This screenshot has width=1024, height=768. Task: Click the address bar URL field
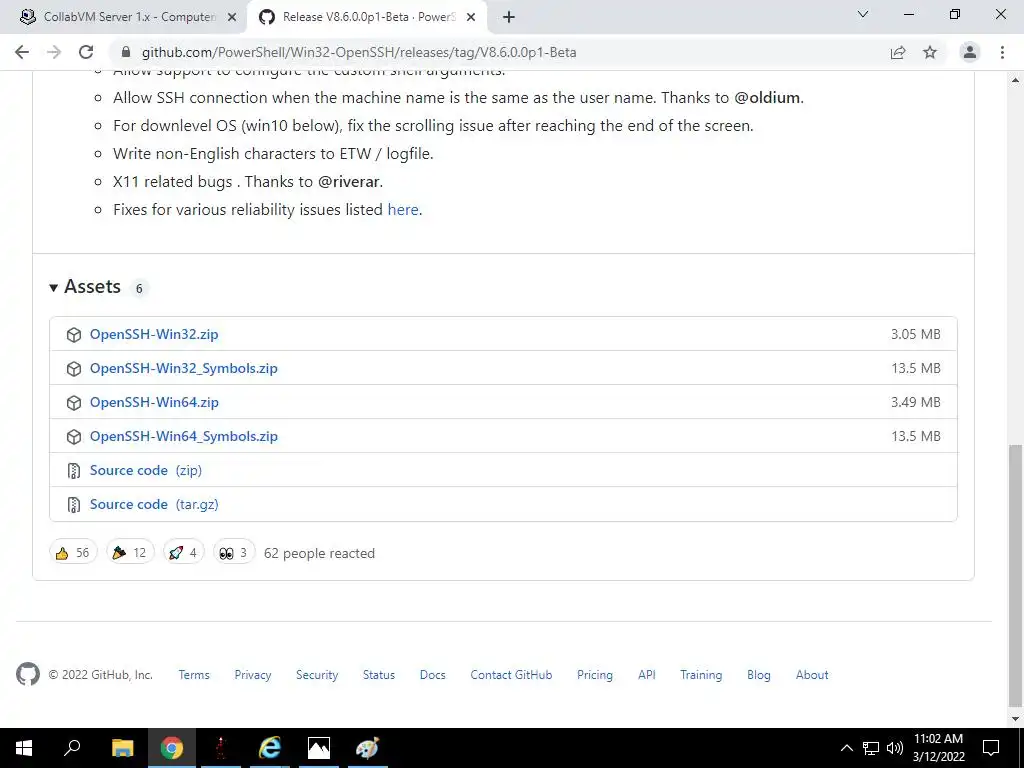(x=503, y=52)
